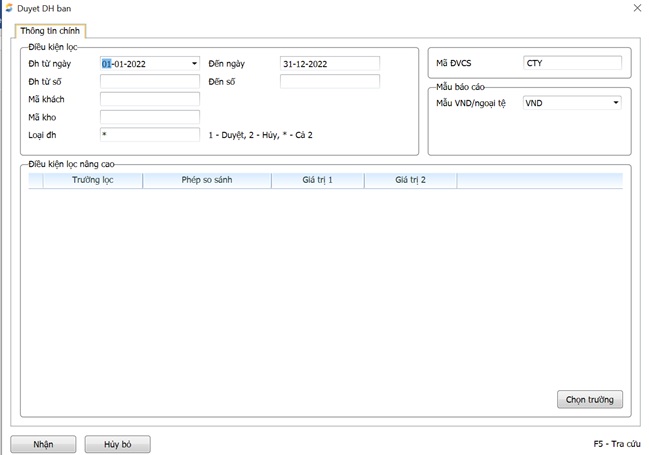
Task: Click the Nhận button to confirm
Action: click(x=43, y=444)
